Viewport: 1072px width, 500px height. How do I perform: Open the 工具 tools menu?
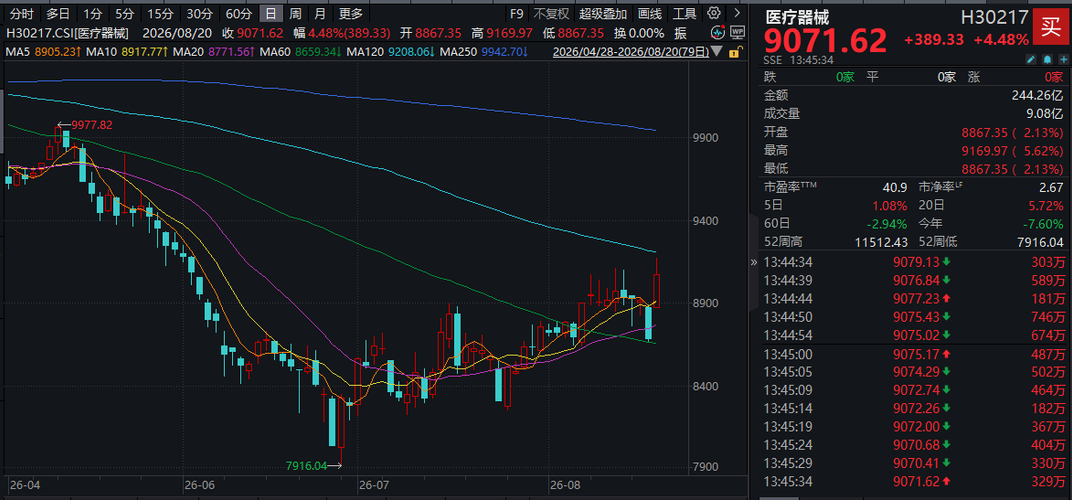pyautogui.click(x=685, y=13)
